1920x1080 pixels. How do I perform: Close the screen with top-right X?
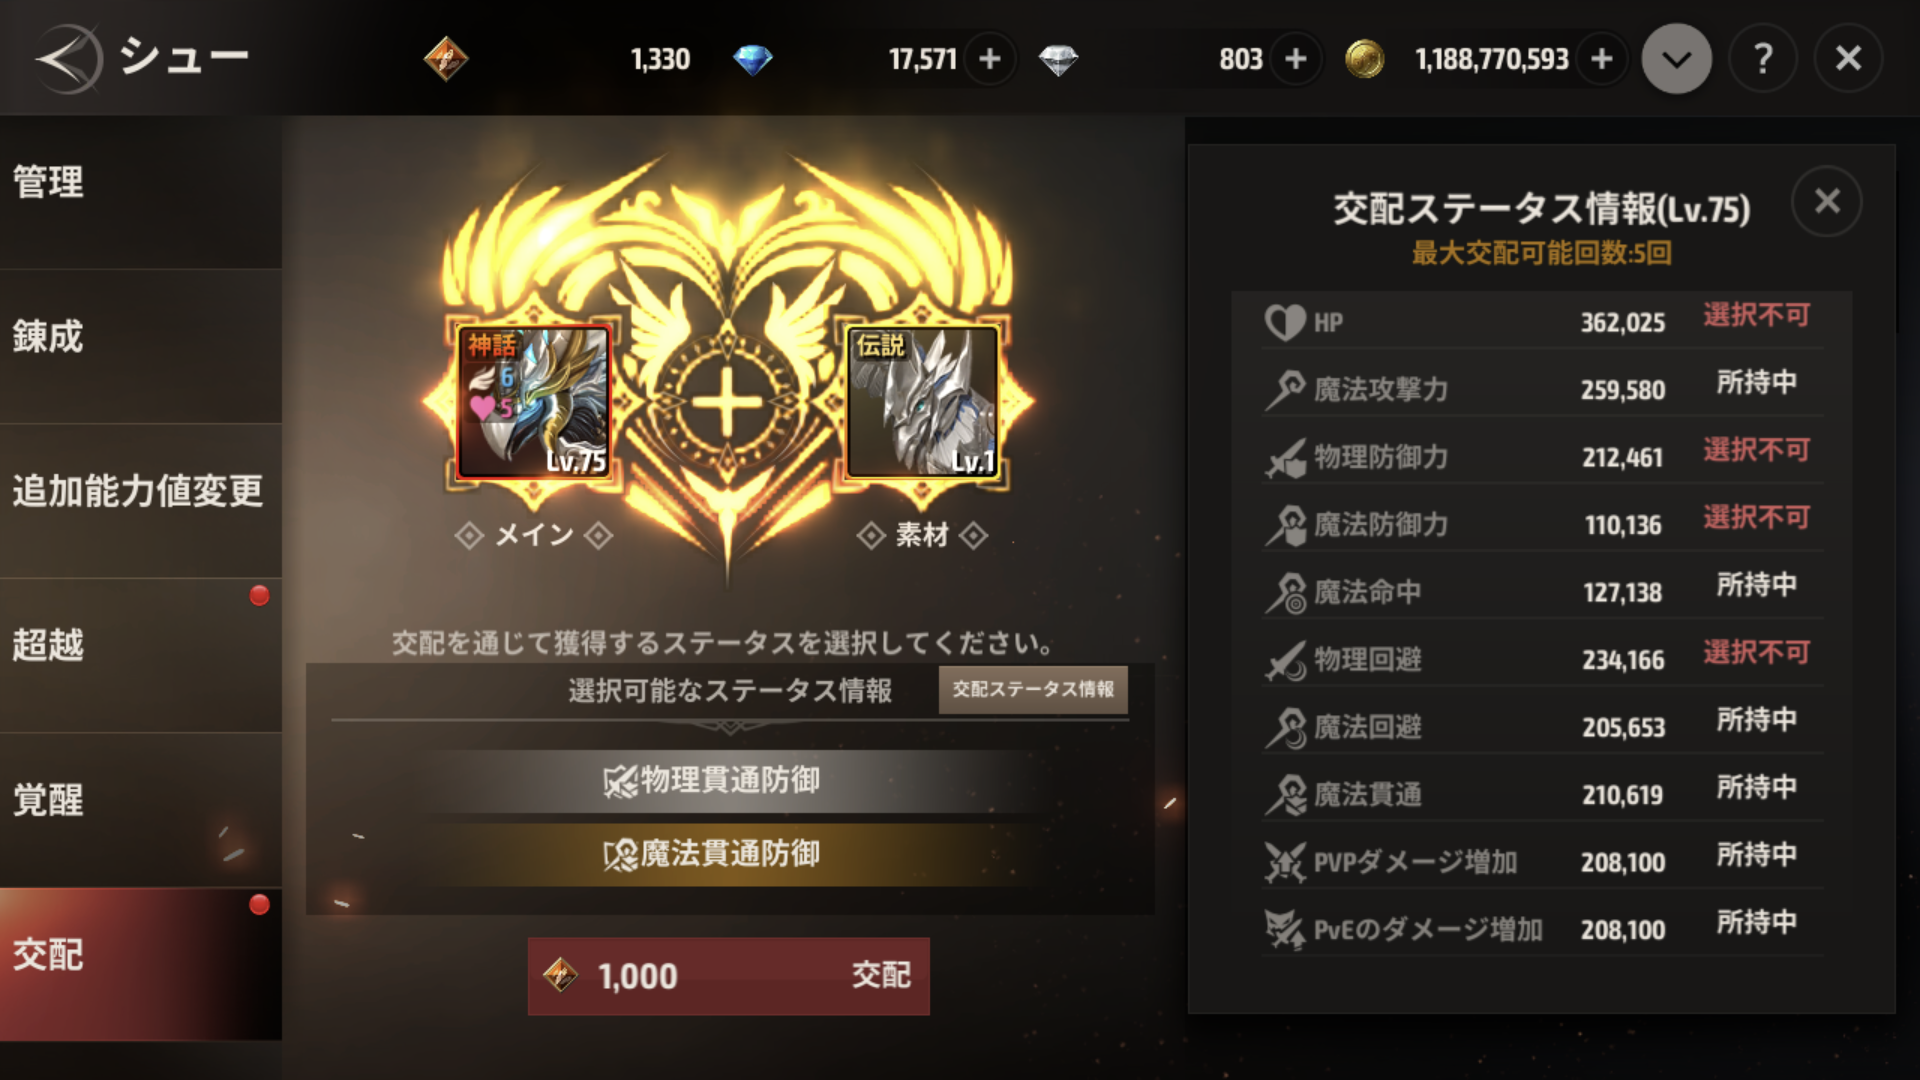click(1849, 59)
